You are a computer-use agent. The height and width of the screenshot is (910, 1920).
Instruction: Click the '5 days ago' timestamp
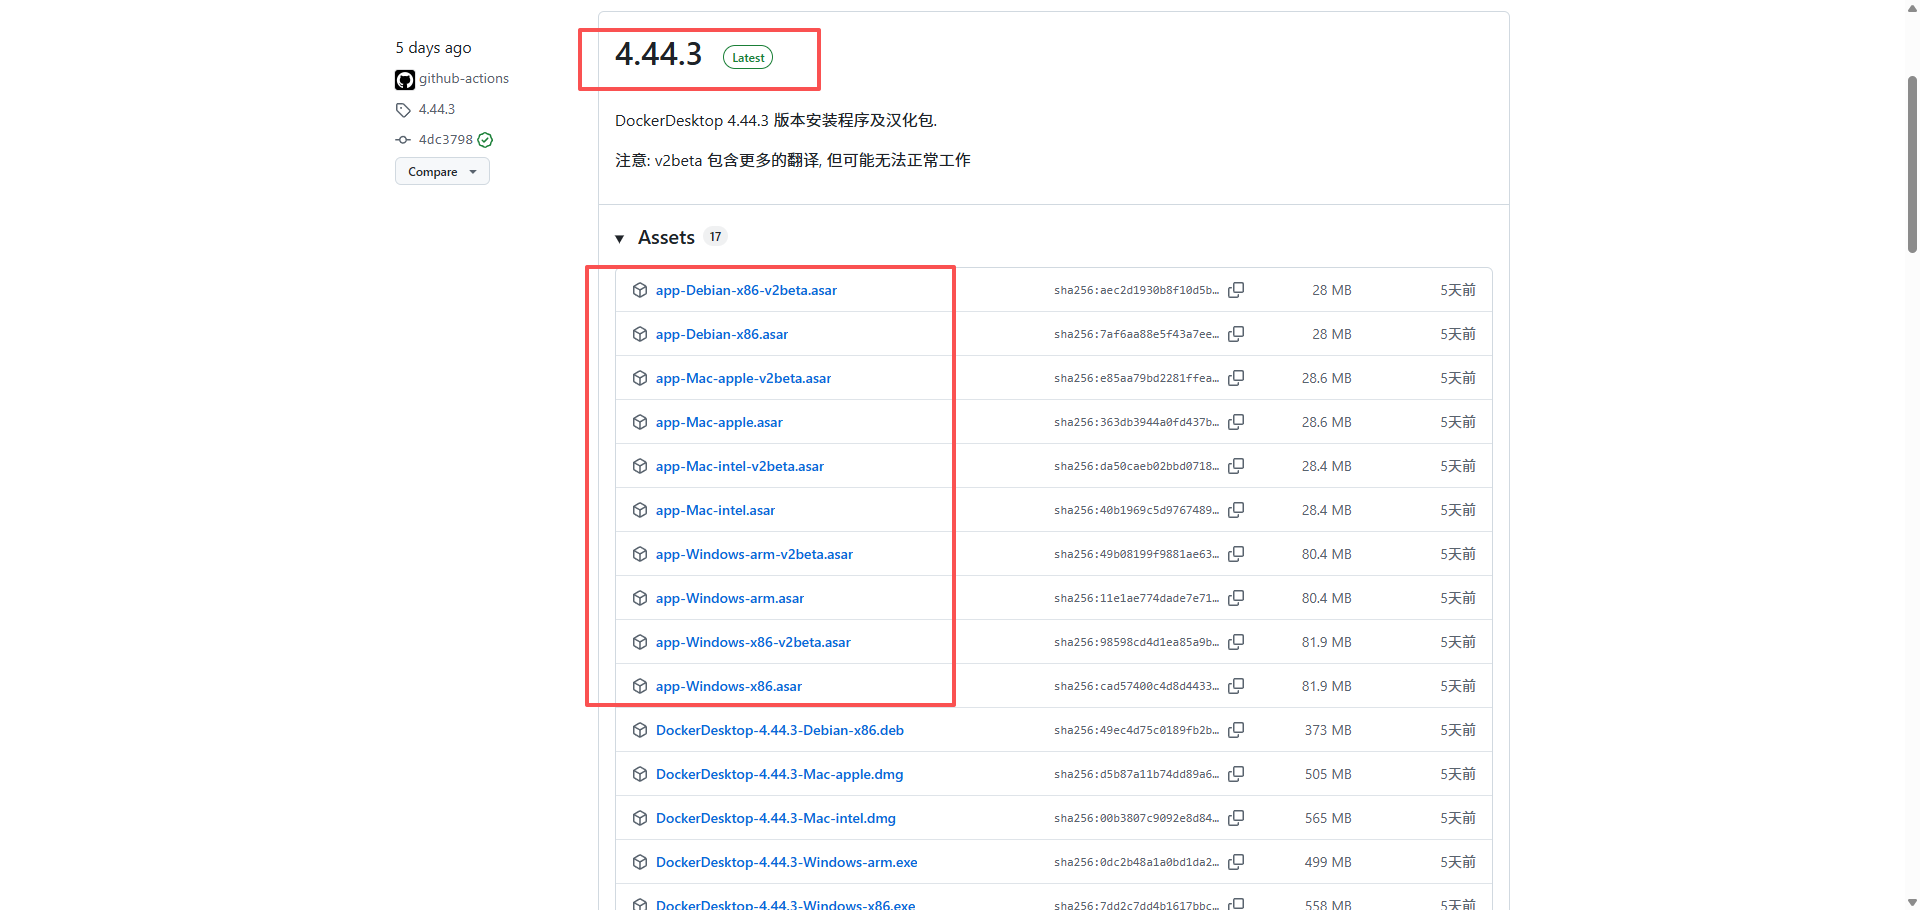pyautogui.click(x=433, y=48)
